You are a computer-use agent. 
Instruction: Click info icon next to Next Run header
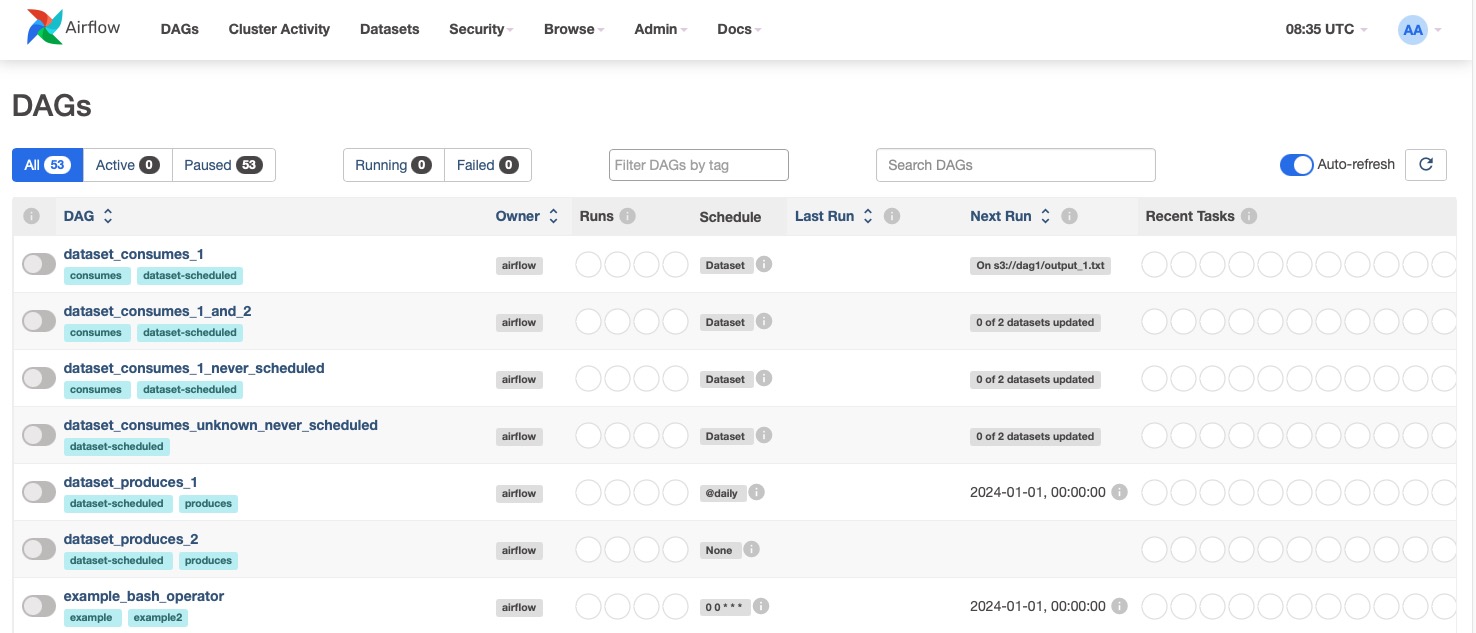pyautogui.click(x=1069, y=216)
